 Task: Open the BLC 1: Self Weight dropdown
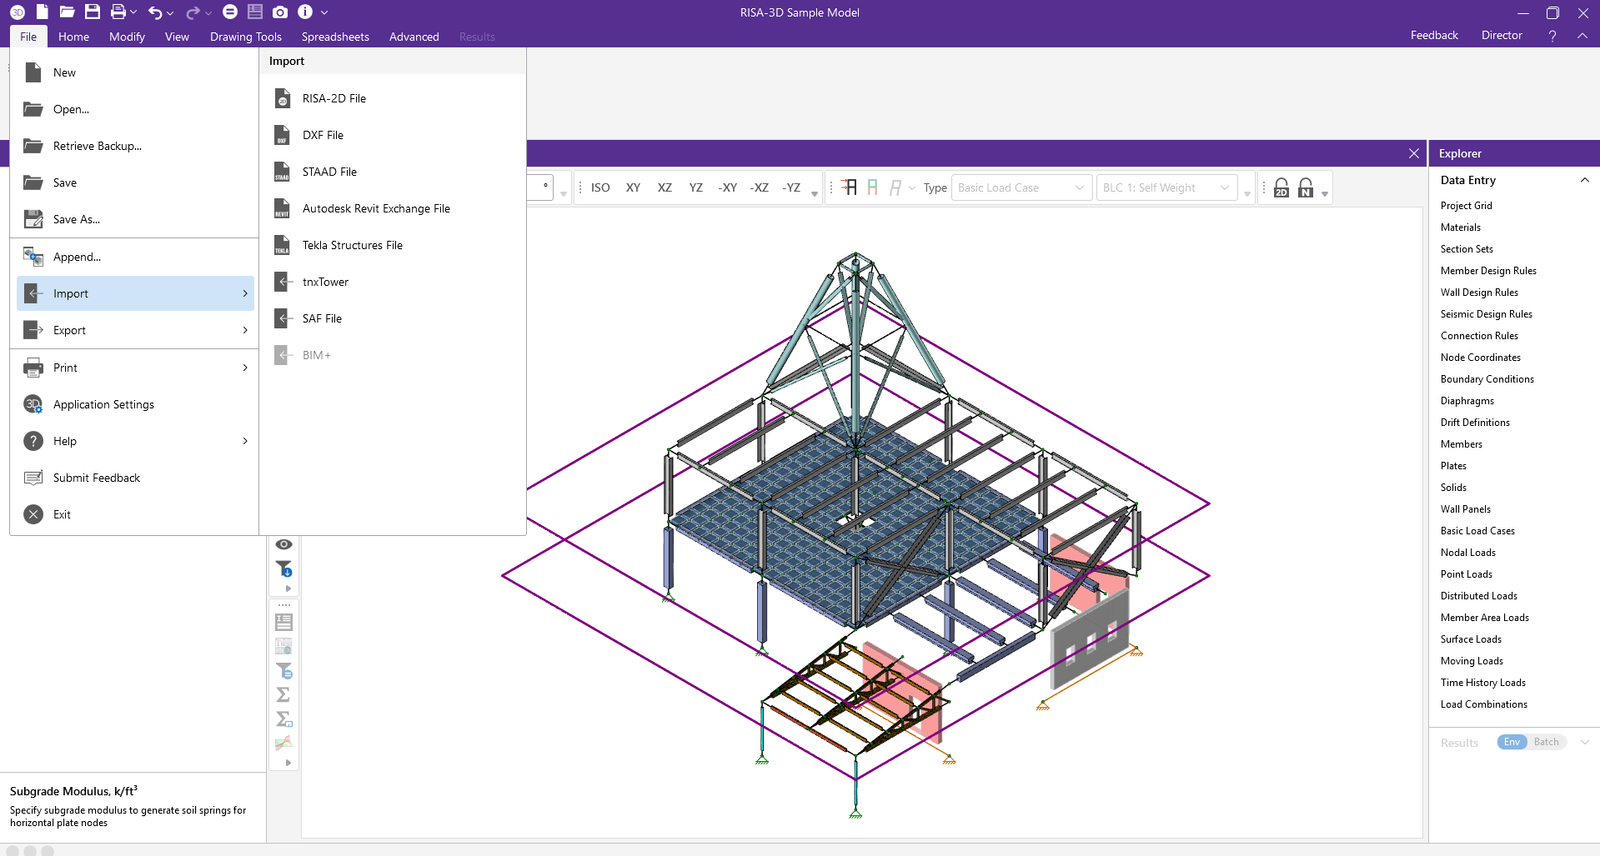[x=1166, y=187]
